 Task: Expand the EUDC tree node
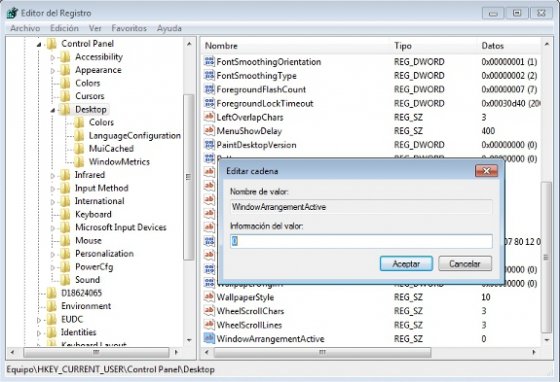pos(39,320)
